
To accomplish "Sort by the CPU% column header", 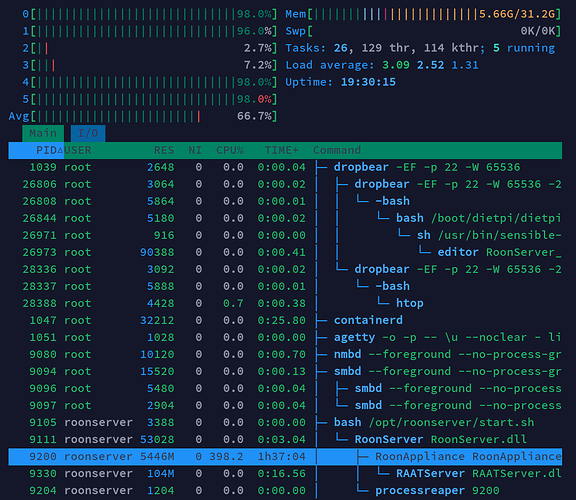I will (230, 150).
